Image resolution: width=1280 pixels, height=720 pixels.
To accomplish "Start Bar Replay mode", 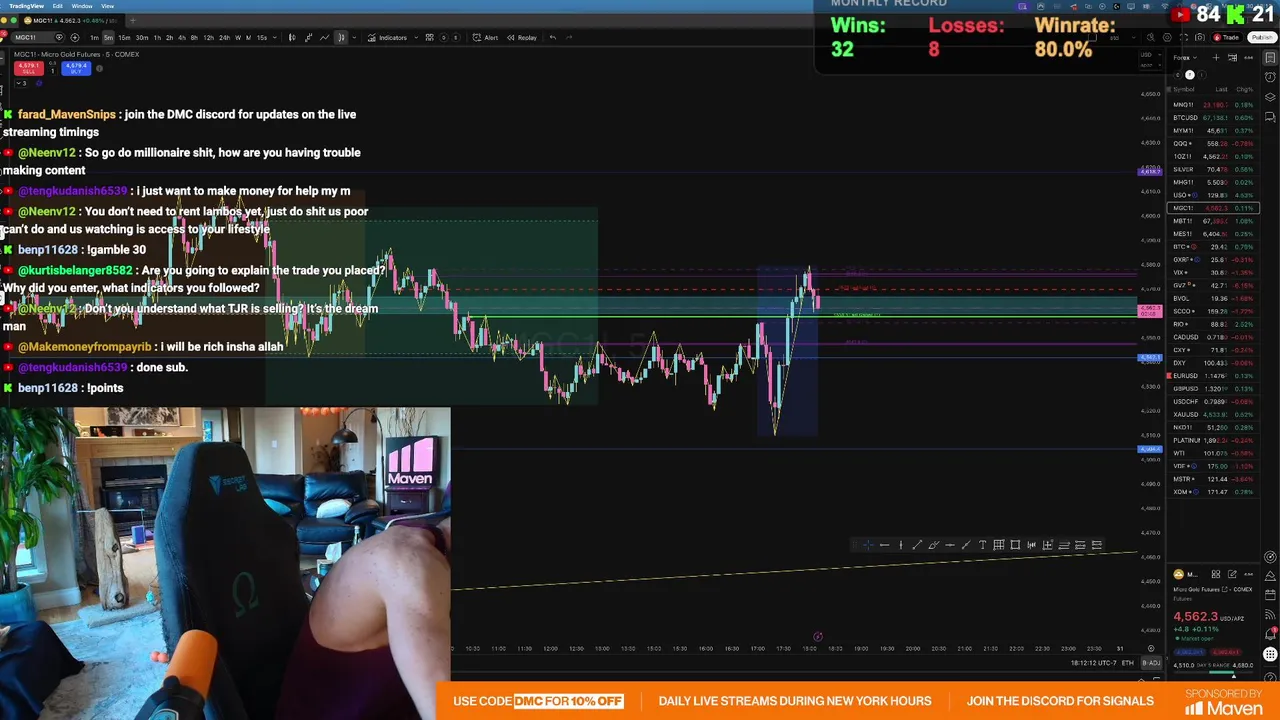I will coord(522,38).
